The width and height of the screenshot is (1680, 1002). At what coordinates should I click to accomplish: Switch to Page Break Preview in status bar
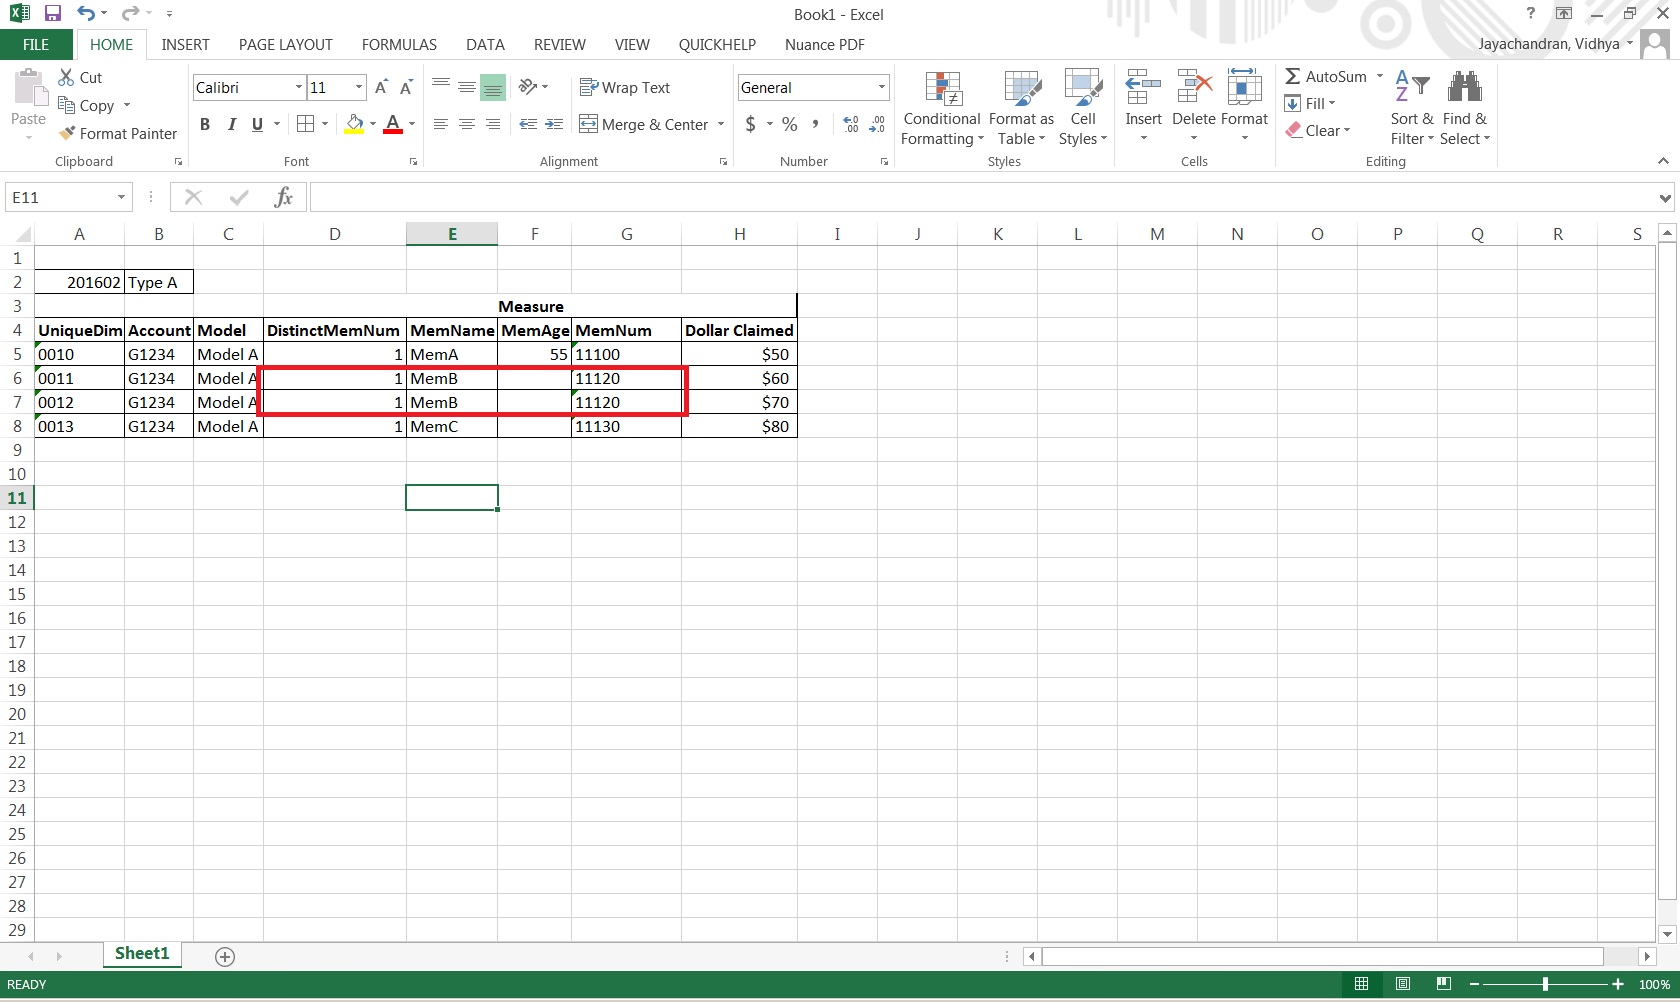click(x=1443, y=984)
